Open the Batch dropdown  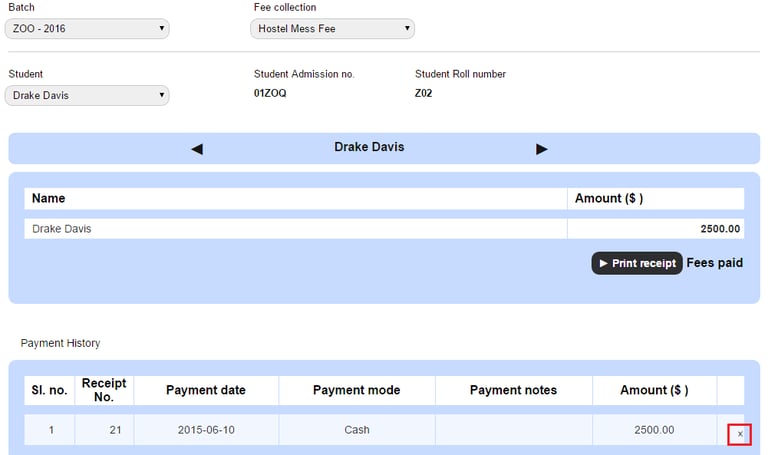pyautogui.click(x=87, y=29)
